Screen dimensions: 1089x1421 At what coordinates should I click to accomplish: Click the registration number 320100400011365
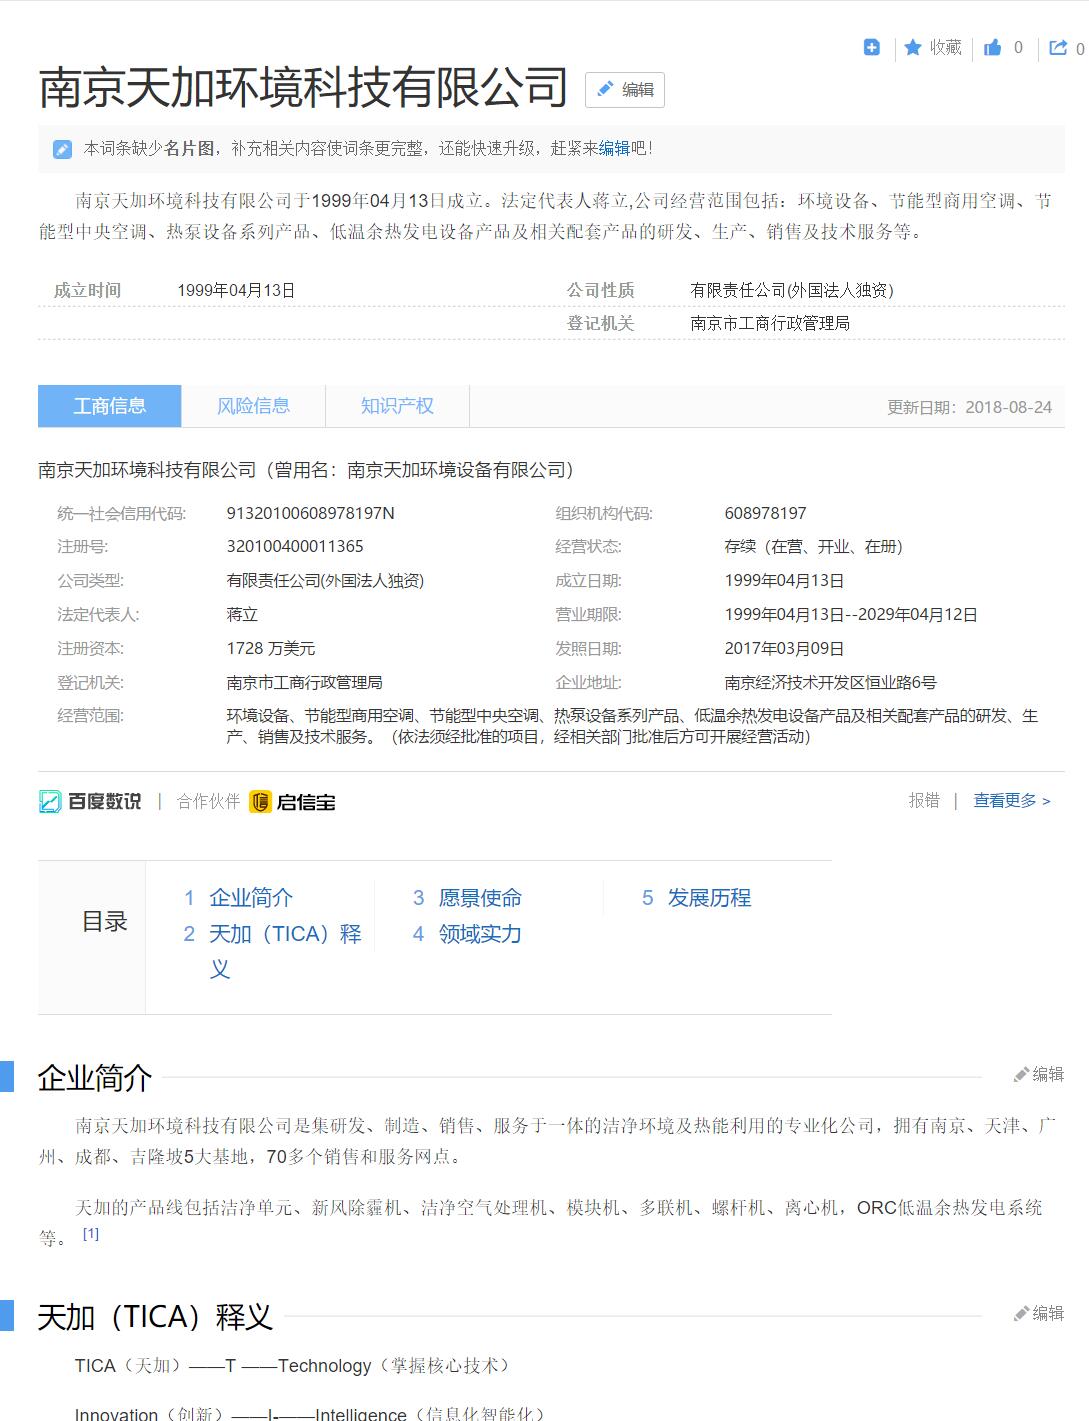point(295,546)
